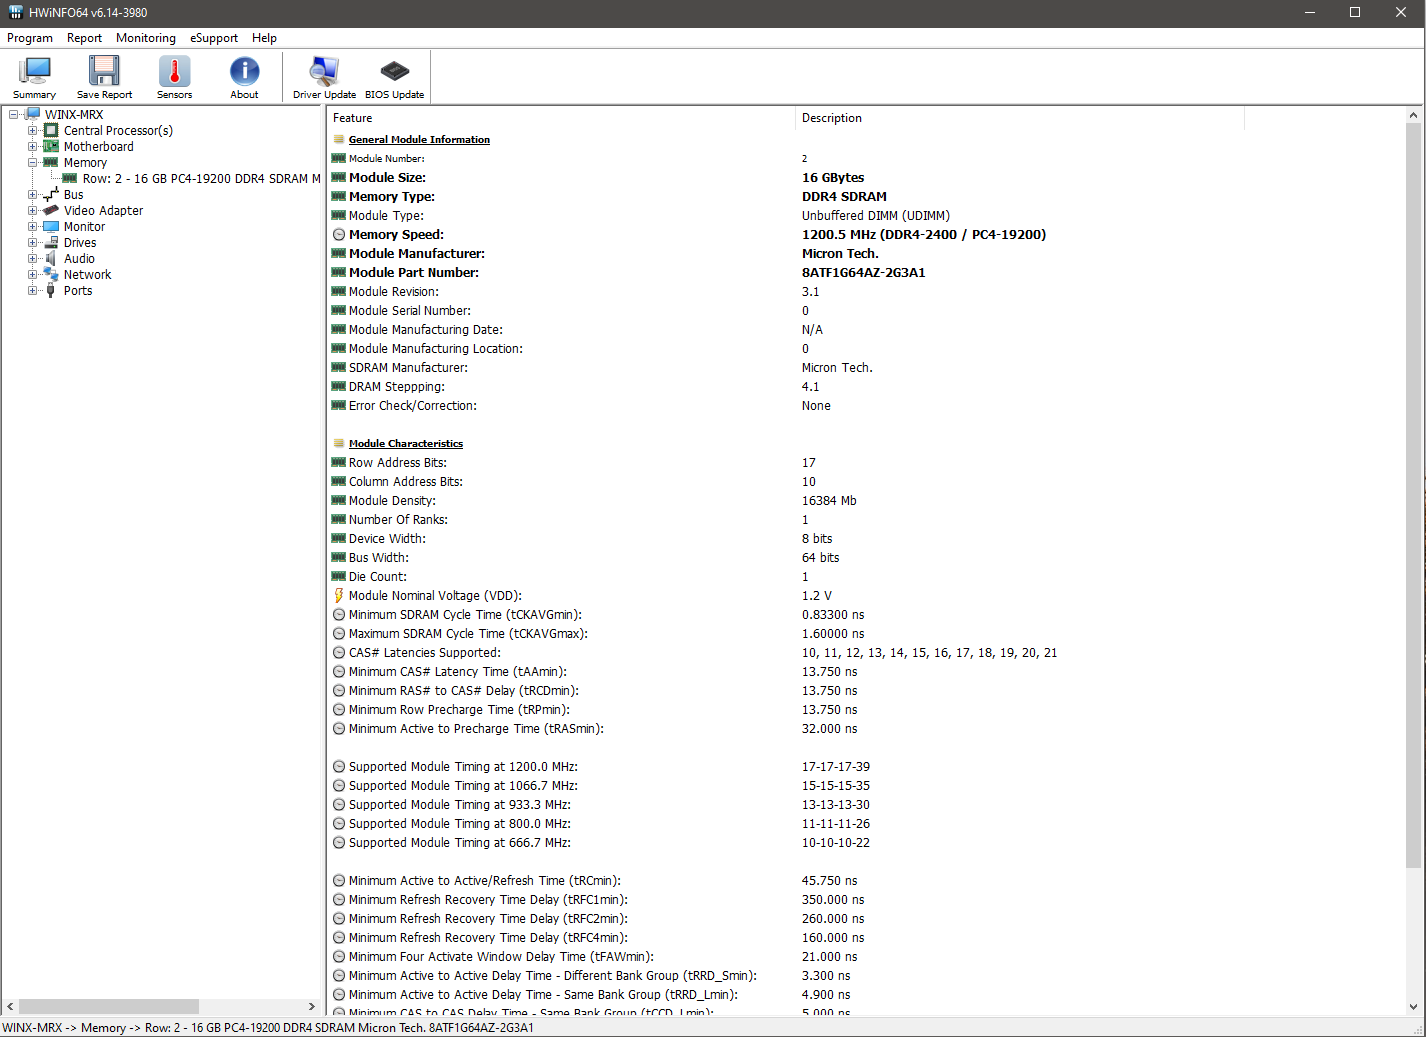The width and height of the screenshot is (1426, 1037).
Task: Select the Central Processor(s) chip icon
Action: point(51,130)
